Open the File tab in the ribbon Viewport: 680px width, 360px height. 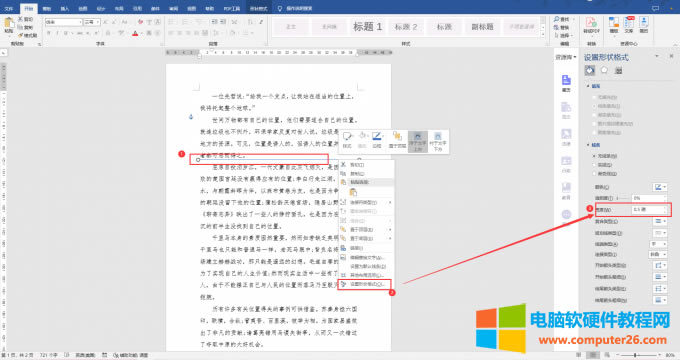click(9, 8)
